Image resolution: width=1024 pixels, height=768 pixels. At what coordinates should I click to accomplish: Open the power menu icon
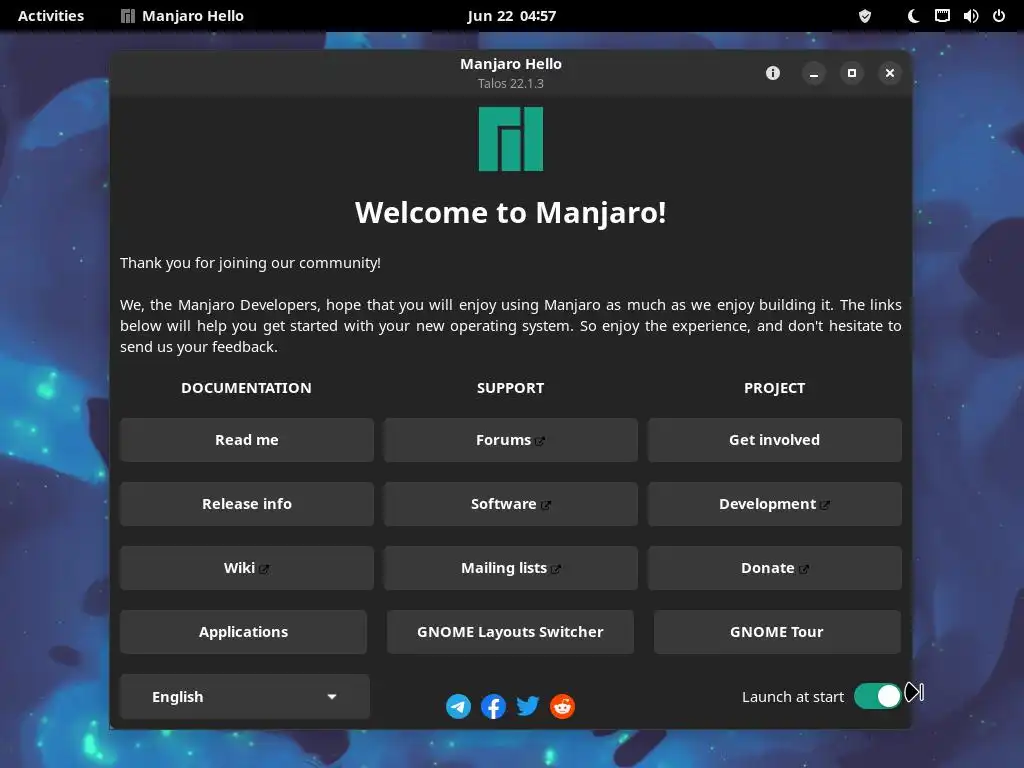999,16
